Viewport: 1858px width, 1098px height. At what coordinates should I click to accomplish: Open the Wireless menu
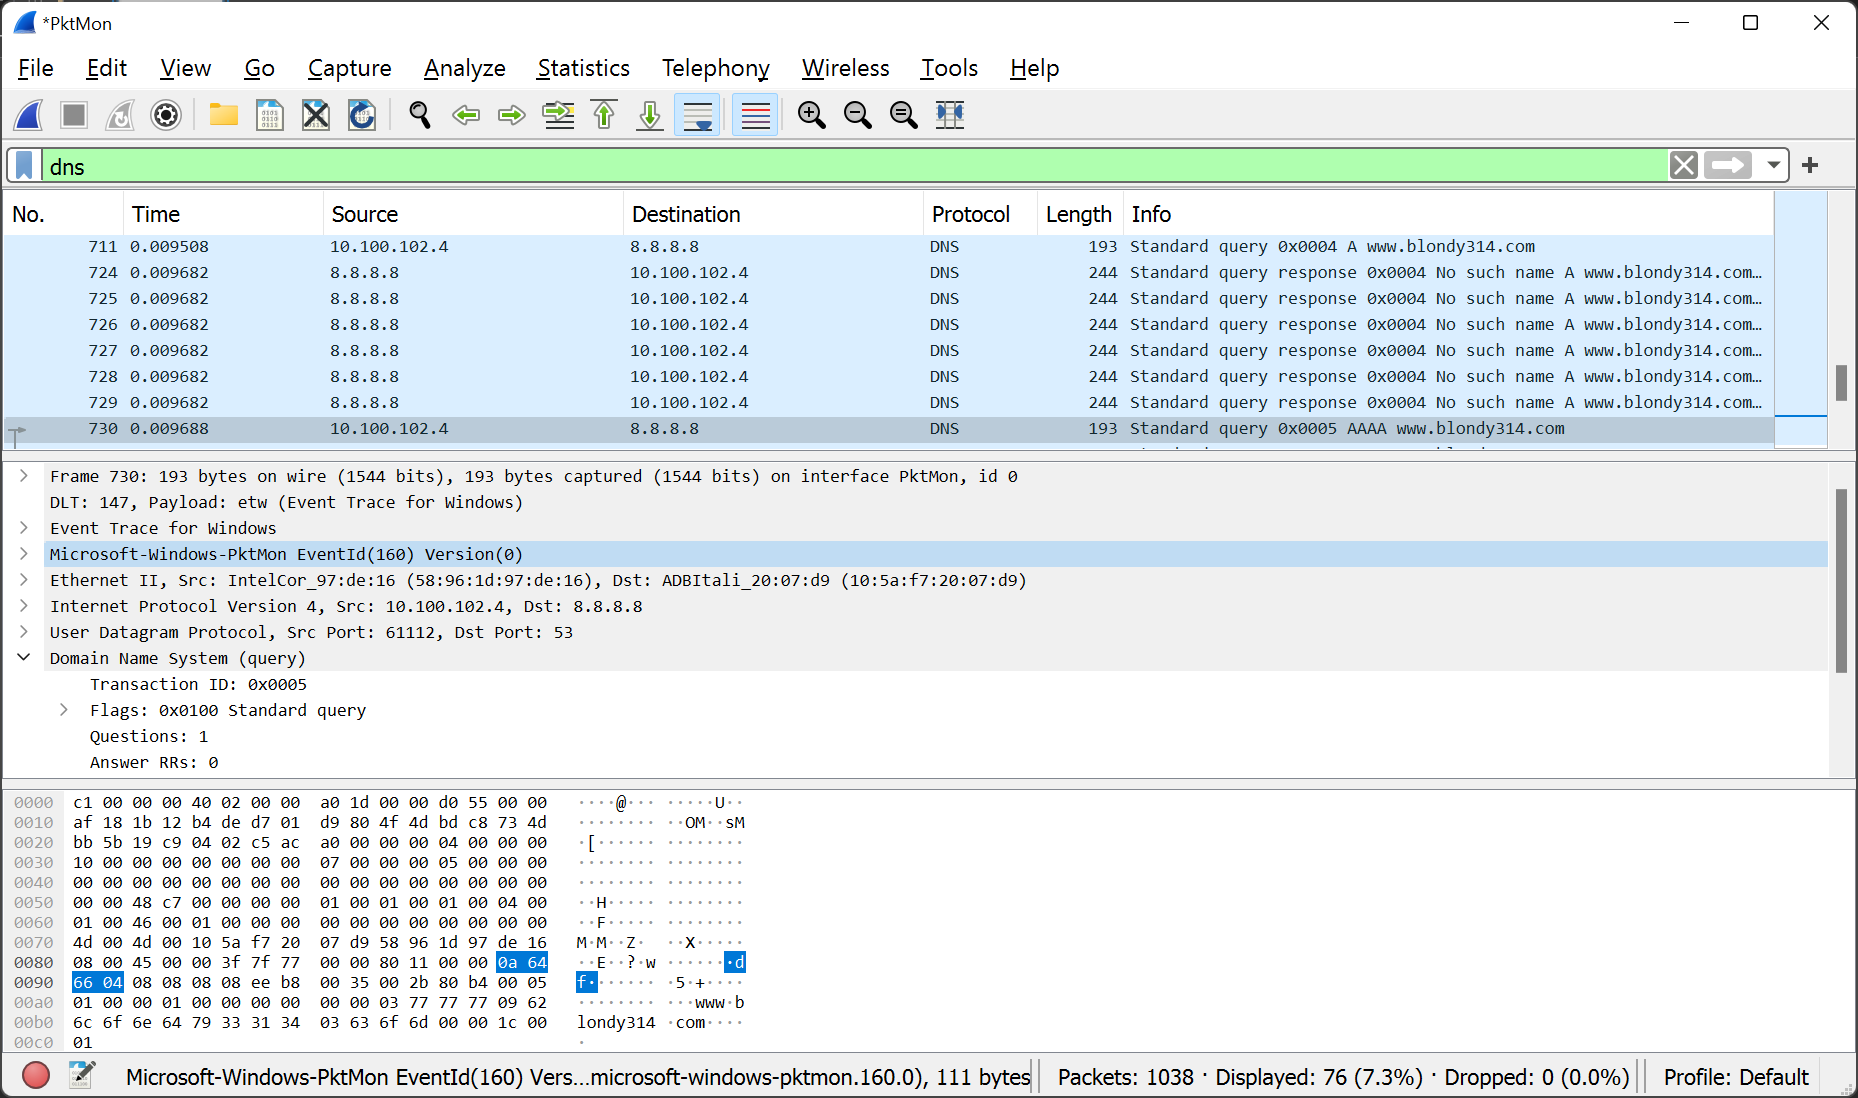coord(846,68)
